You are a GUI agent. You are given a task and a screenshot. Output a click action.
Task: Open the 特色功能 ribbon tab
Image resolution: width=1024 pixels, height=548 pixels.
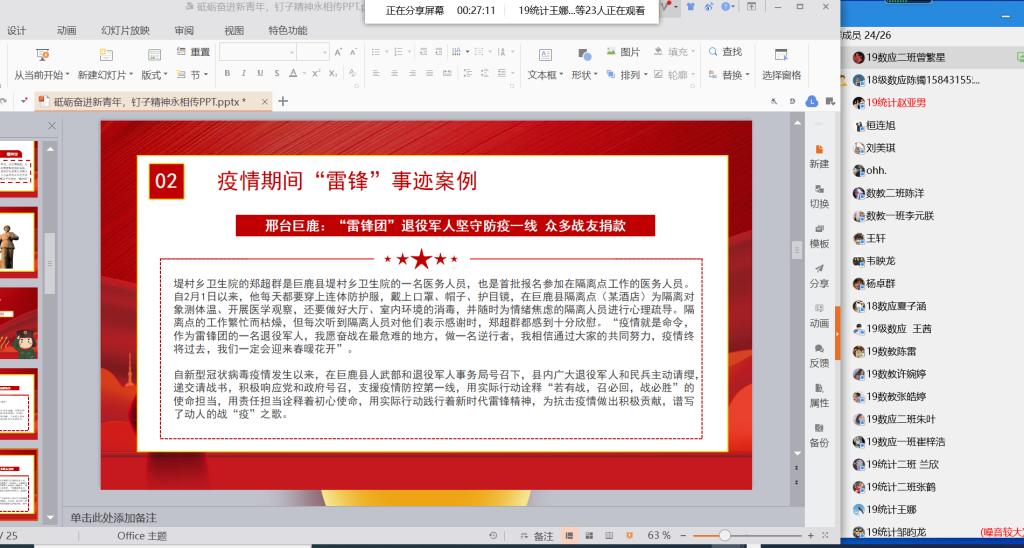coord(287,31)
